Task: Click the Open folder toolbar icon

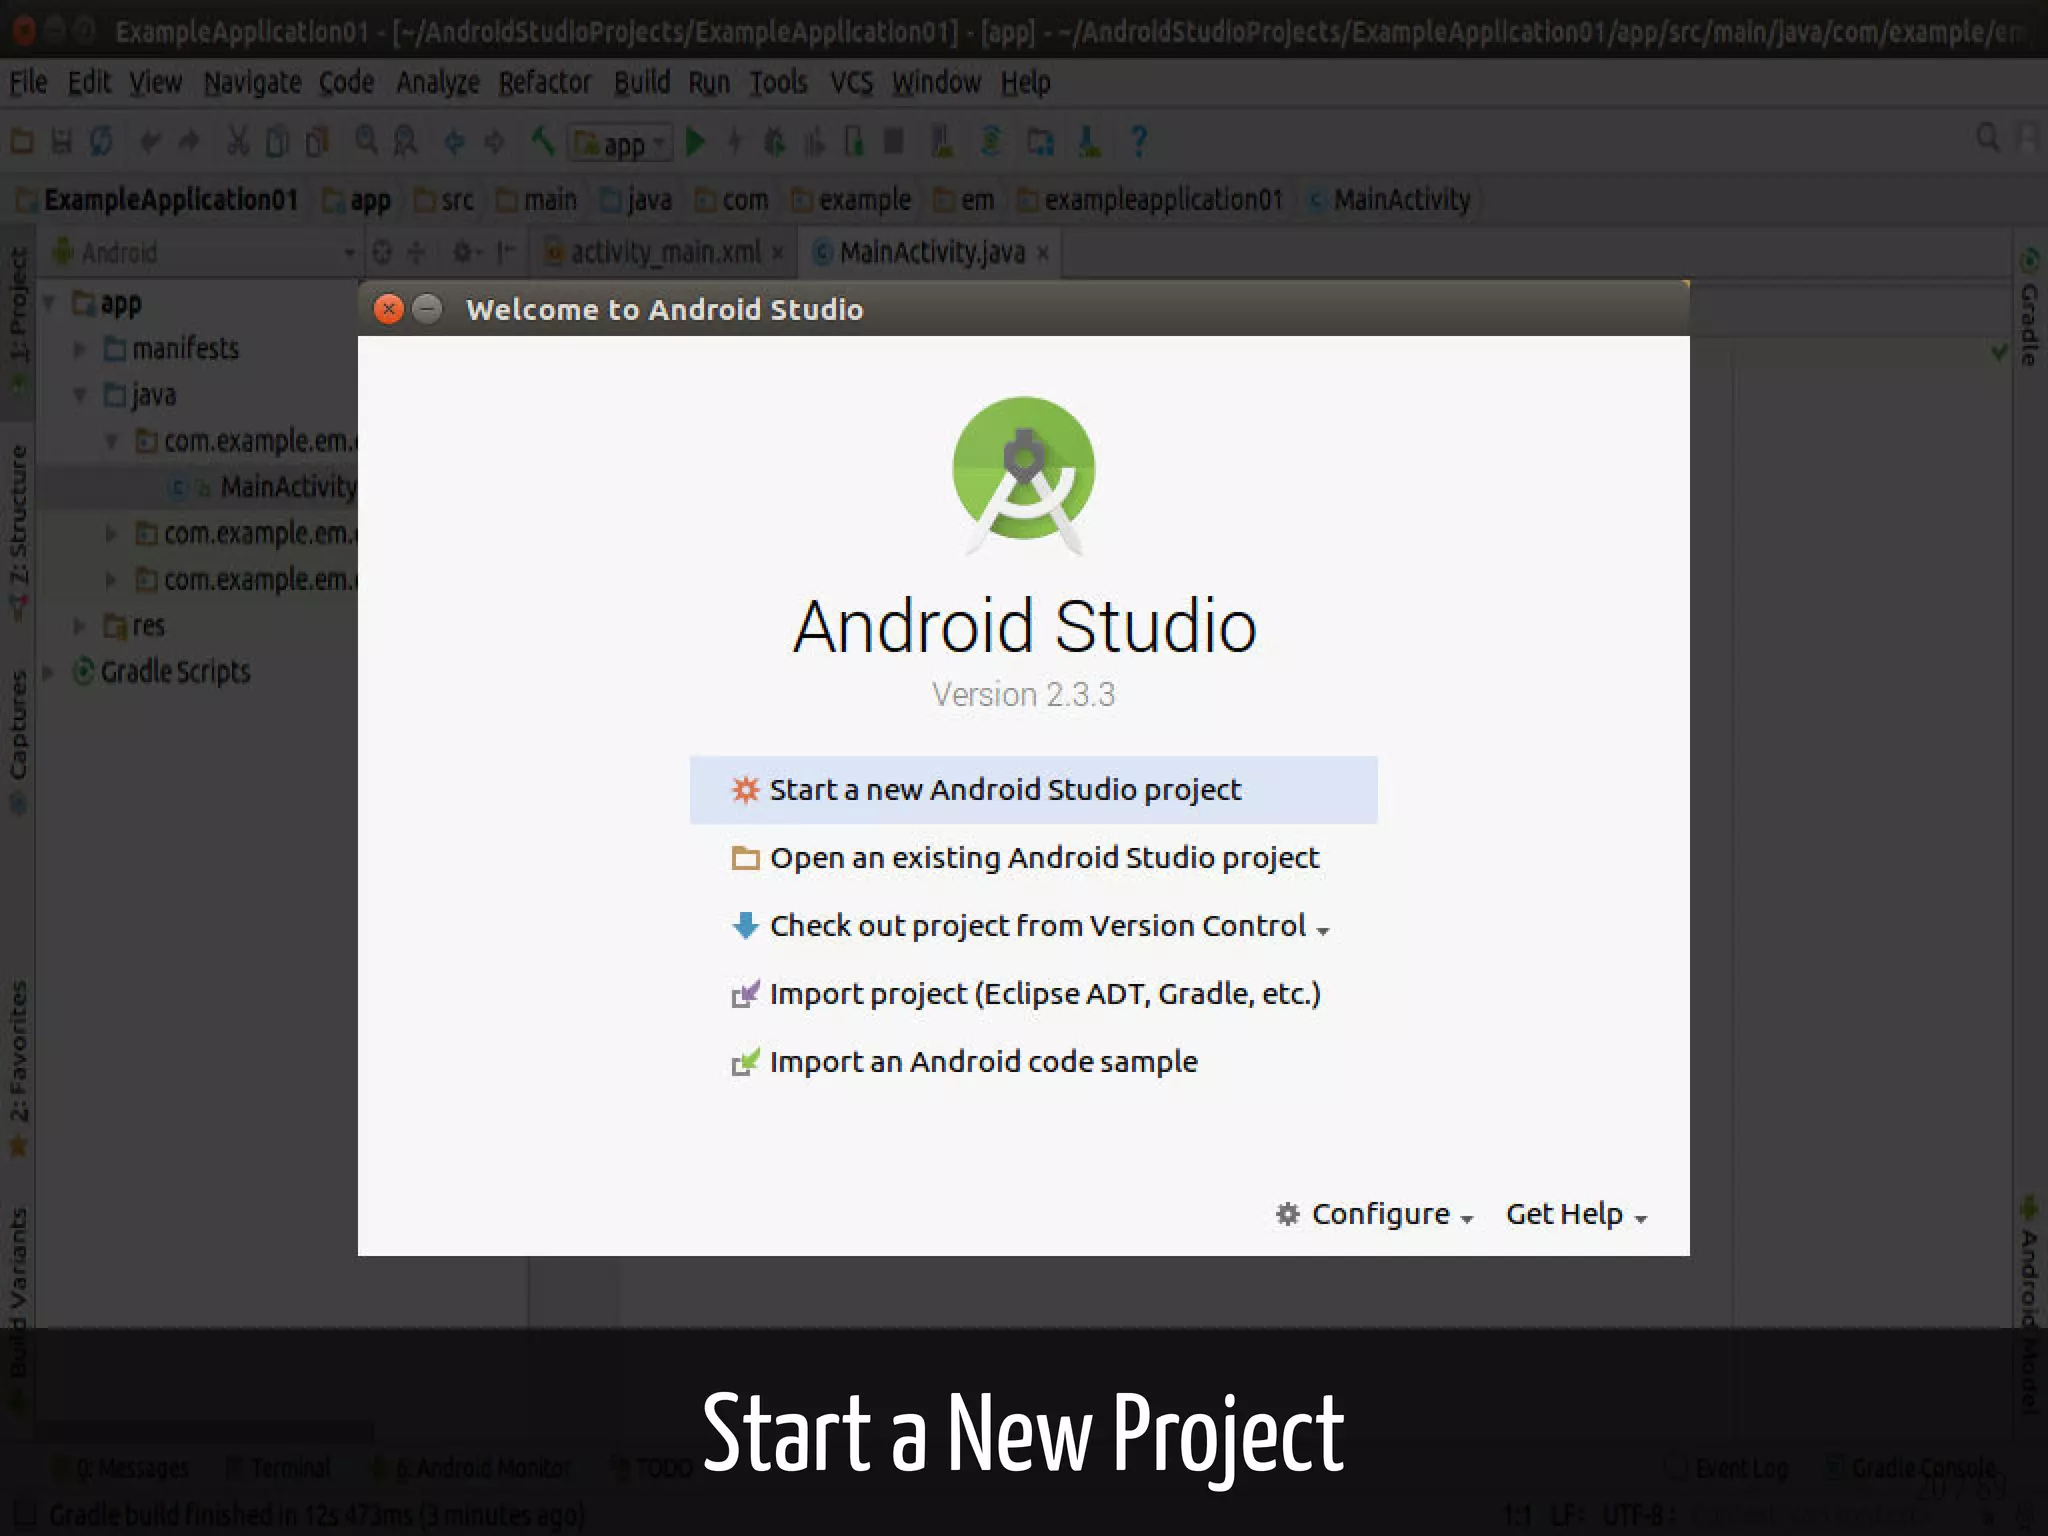Action: click(22, 141)
